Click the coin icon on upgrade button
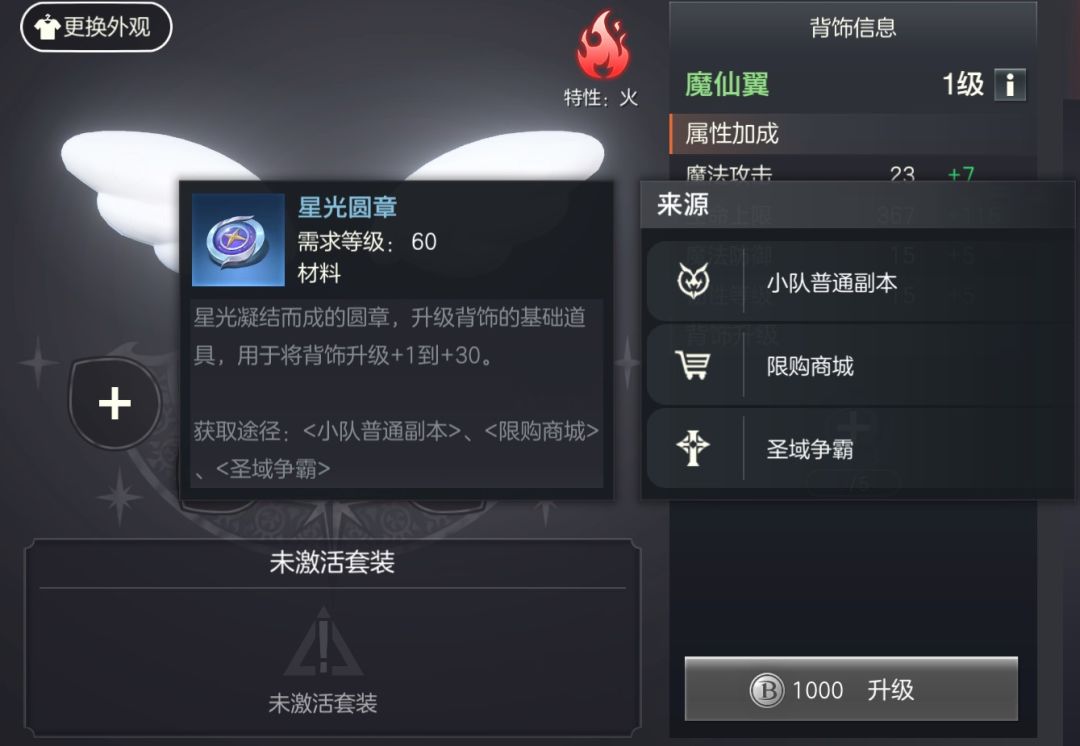The image size is (1080, 746). (767, 690)
